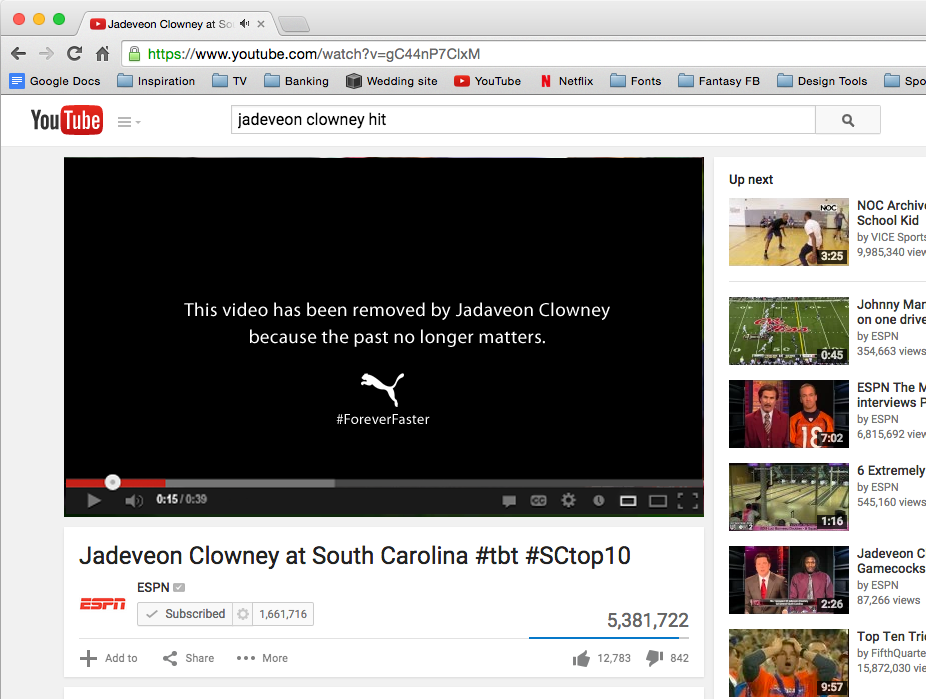Click the #ForeverFaster hashtag text

point(383,420)
